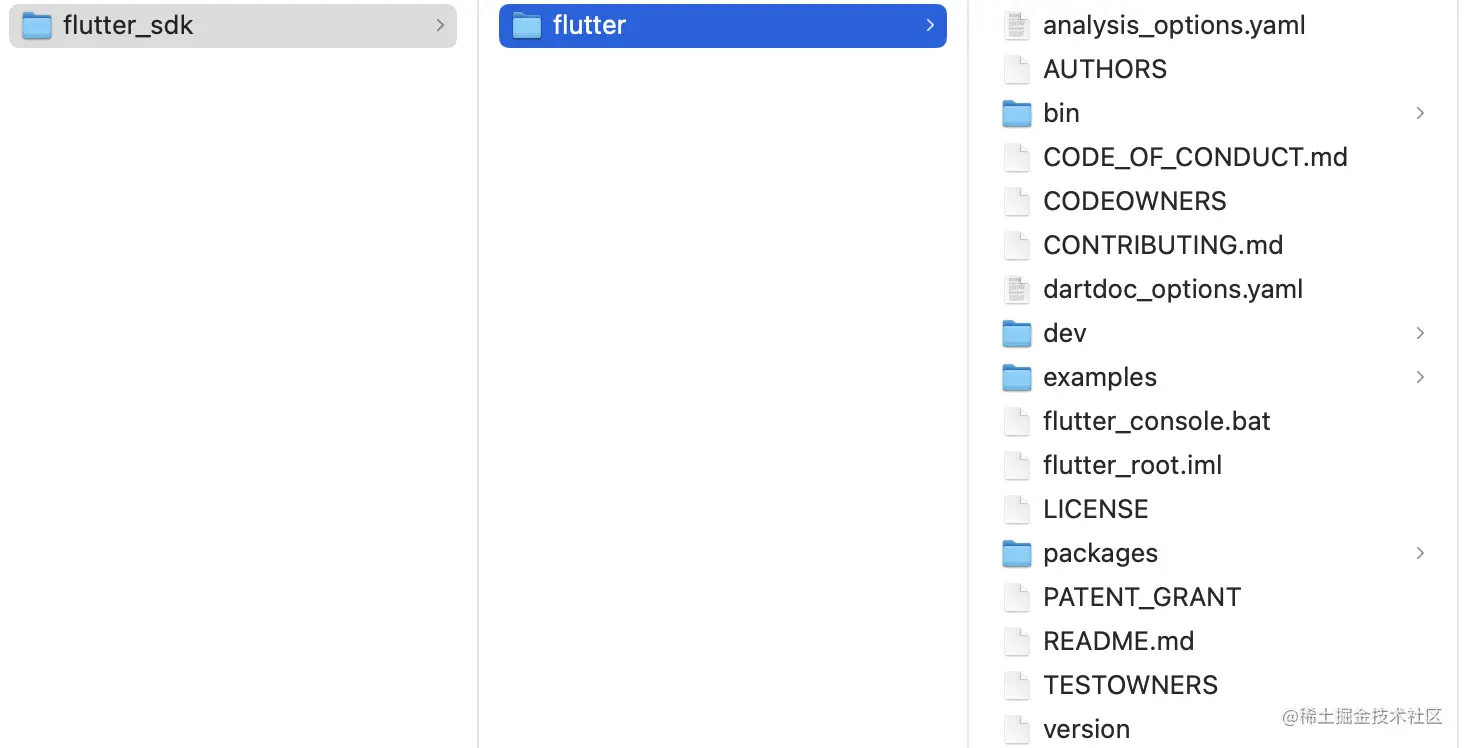Expand the bin folder chevron

[x=1420, y=114]
